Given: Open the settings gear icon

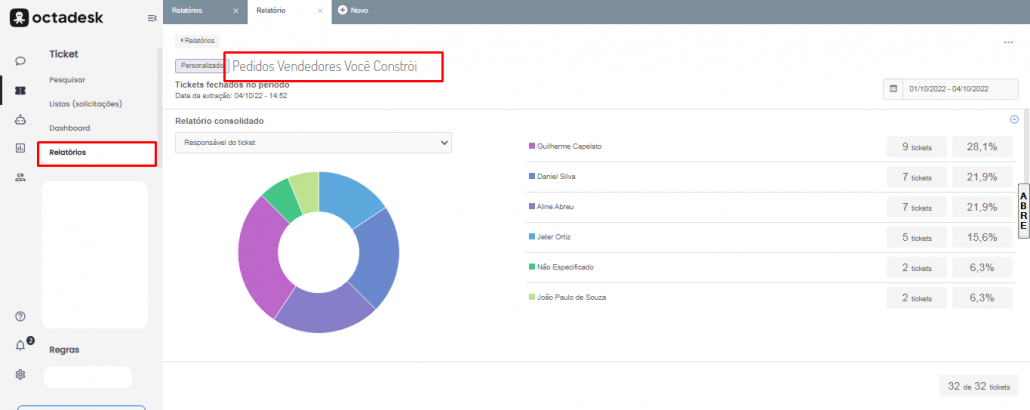Looking at the screenshot, I should tap(20, 375).
